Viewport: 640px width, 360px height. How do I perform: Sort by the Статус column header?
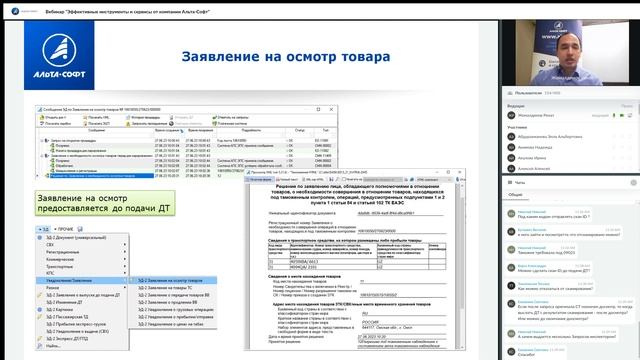click(x=300, y=131)
